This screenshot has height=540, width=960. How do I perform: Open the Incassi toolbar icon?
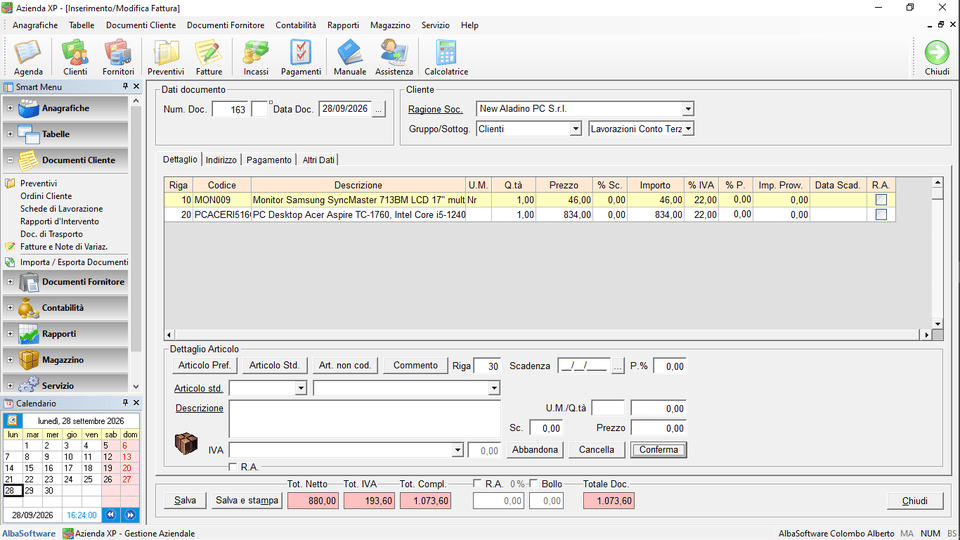click(256, 58)
